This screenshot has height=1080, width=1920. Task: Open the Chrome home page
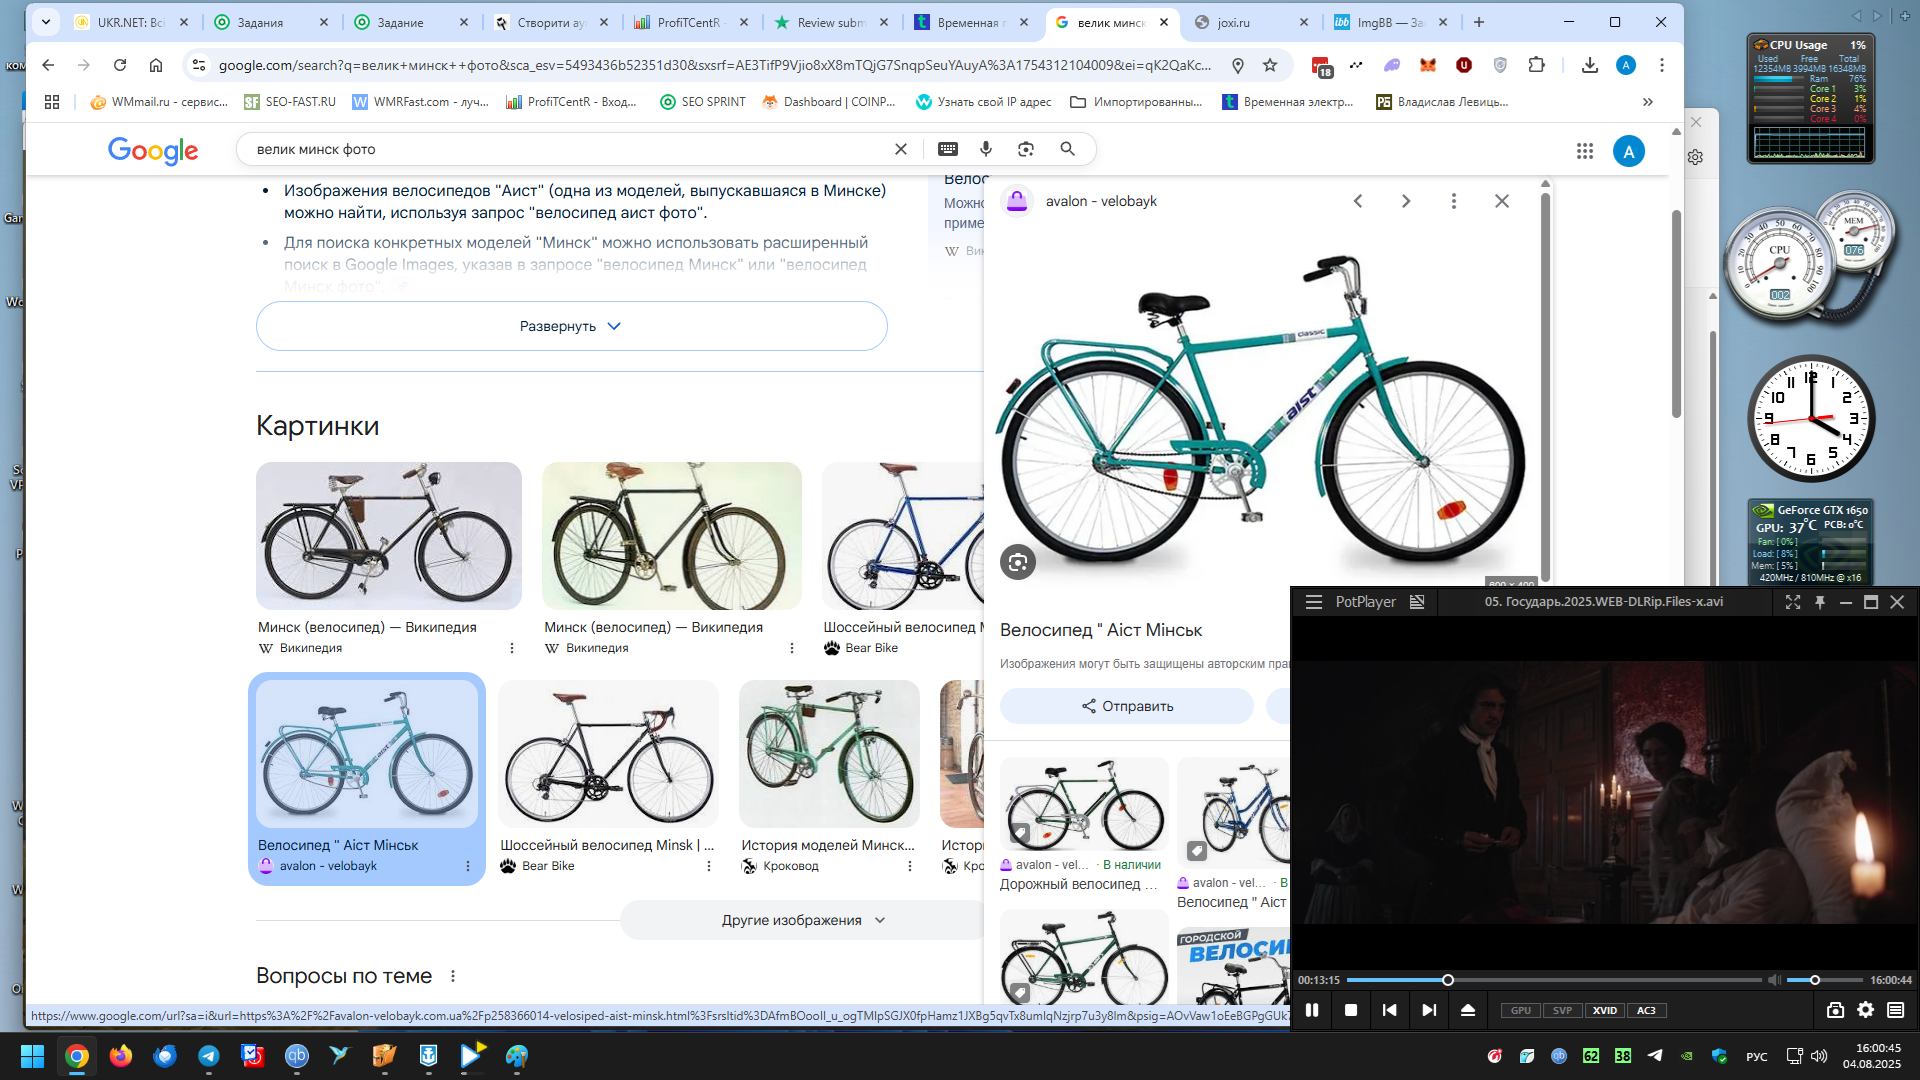point(156,65)
